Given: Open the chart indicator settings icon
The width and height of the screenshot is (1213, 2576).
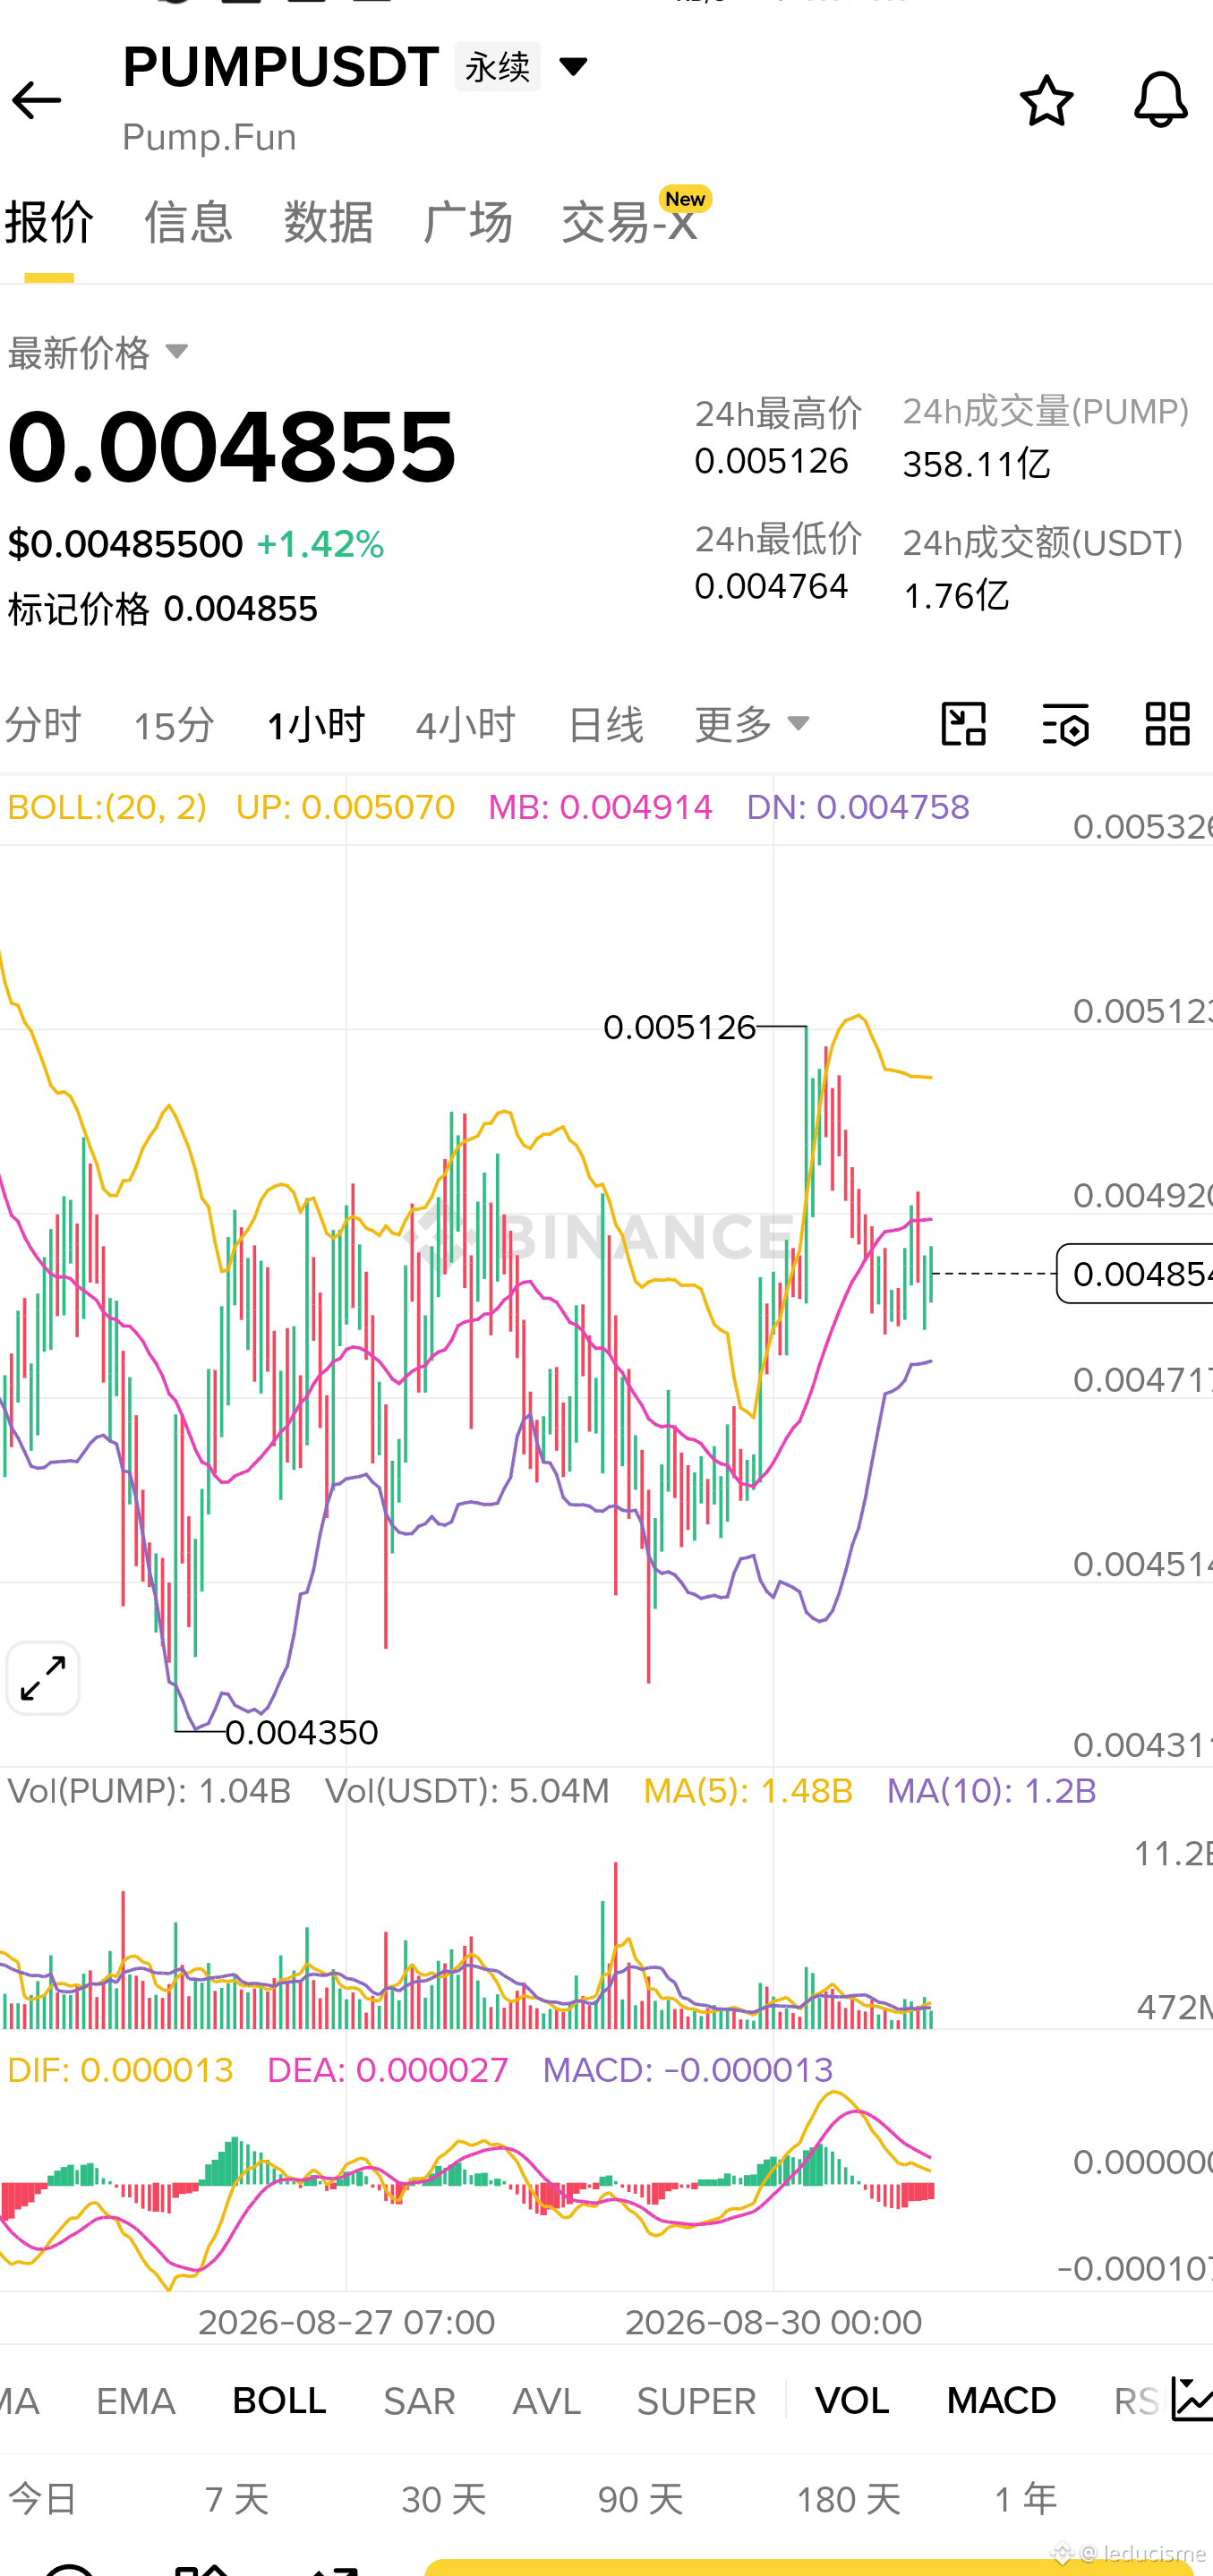Looking at the screenshot, I should click(x=1066, y=724).
